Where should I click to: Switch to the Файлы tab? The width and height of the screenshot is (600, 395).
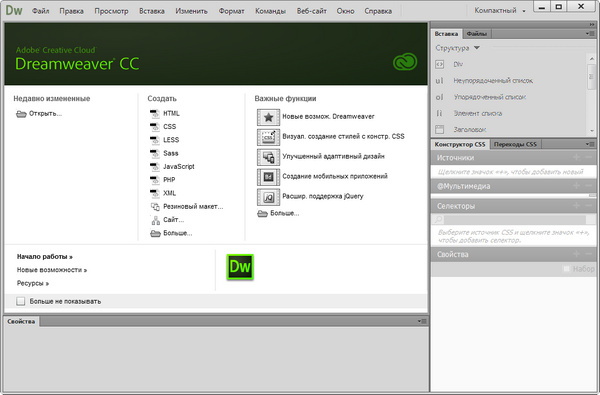coord(477,34)
